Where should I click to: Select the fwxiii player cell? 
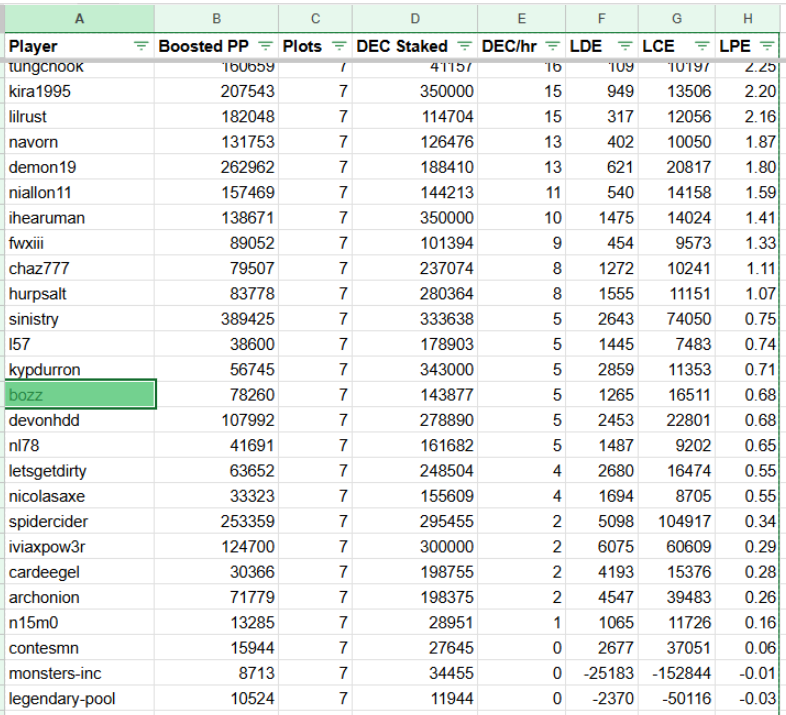click(79, 243)
